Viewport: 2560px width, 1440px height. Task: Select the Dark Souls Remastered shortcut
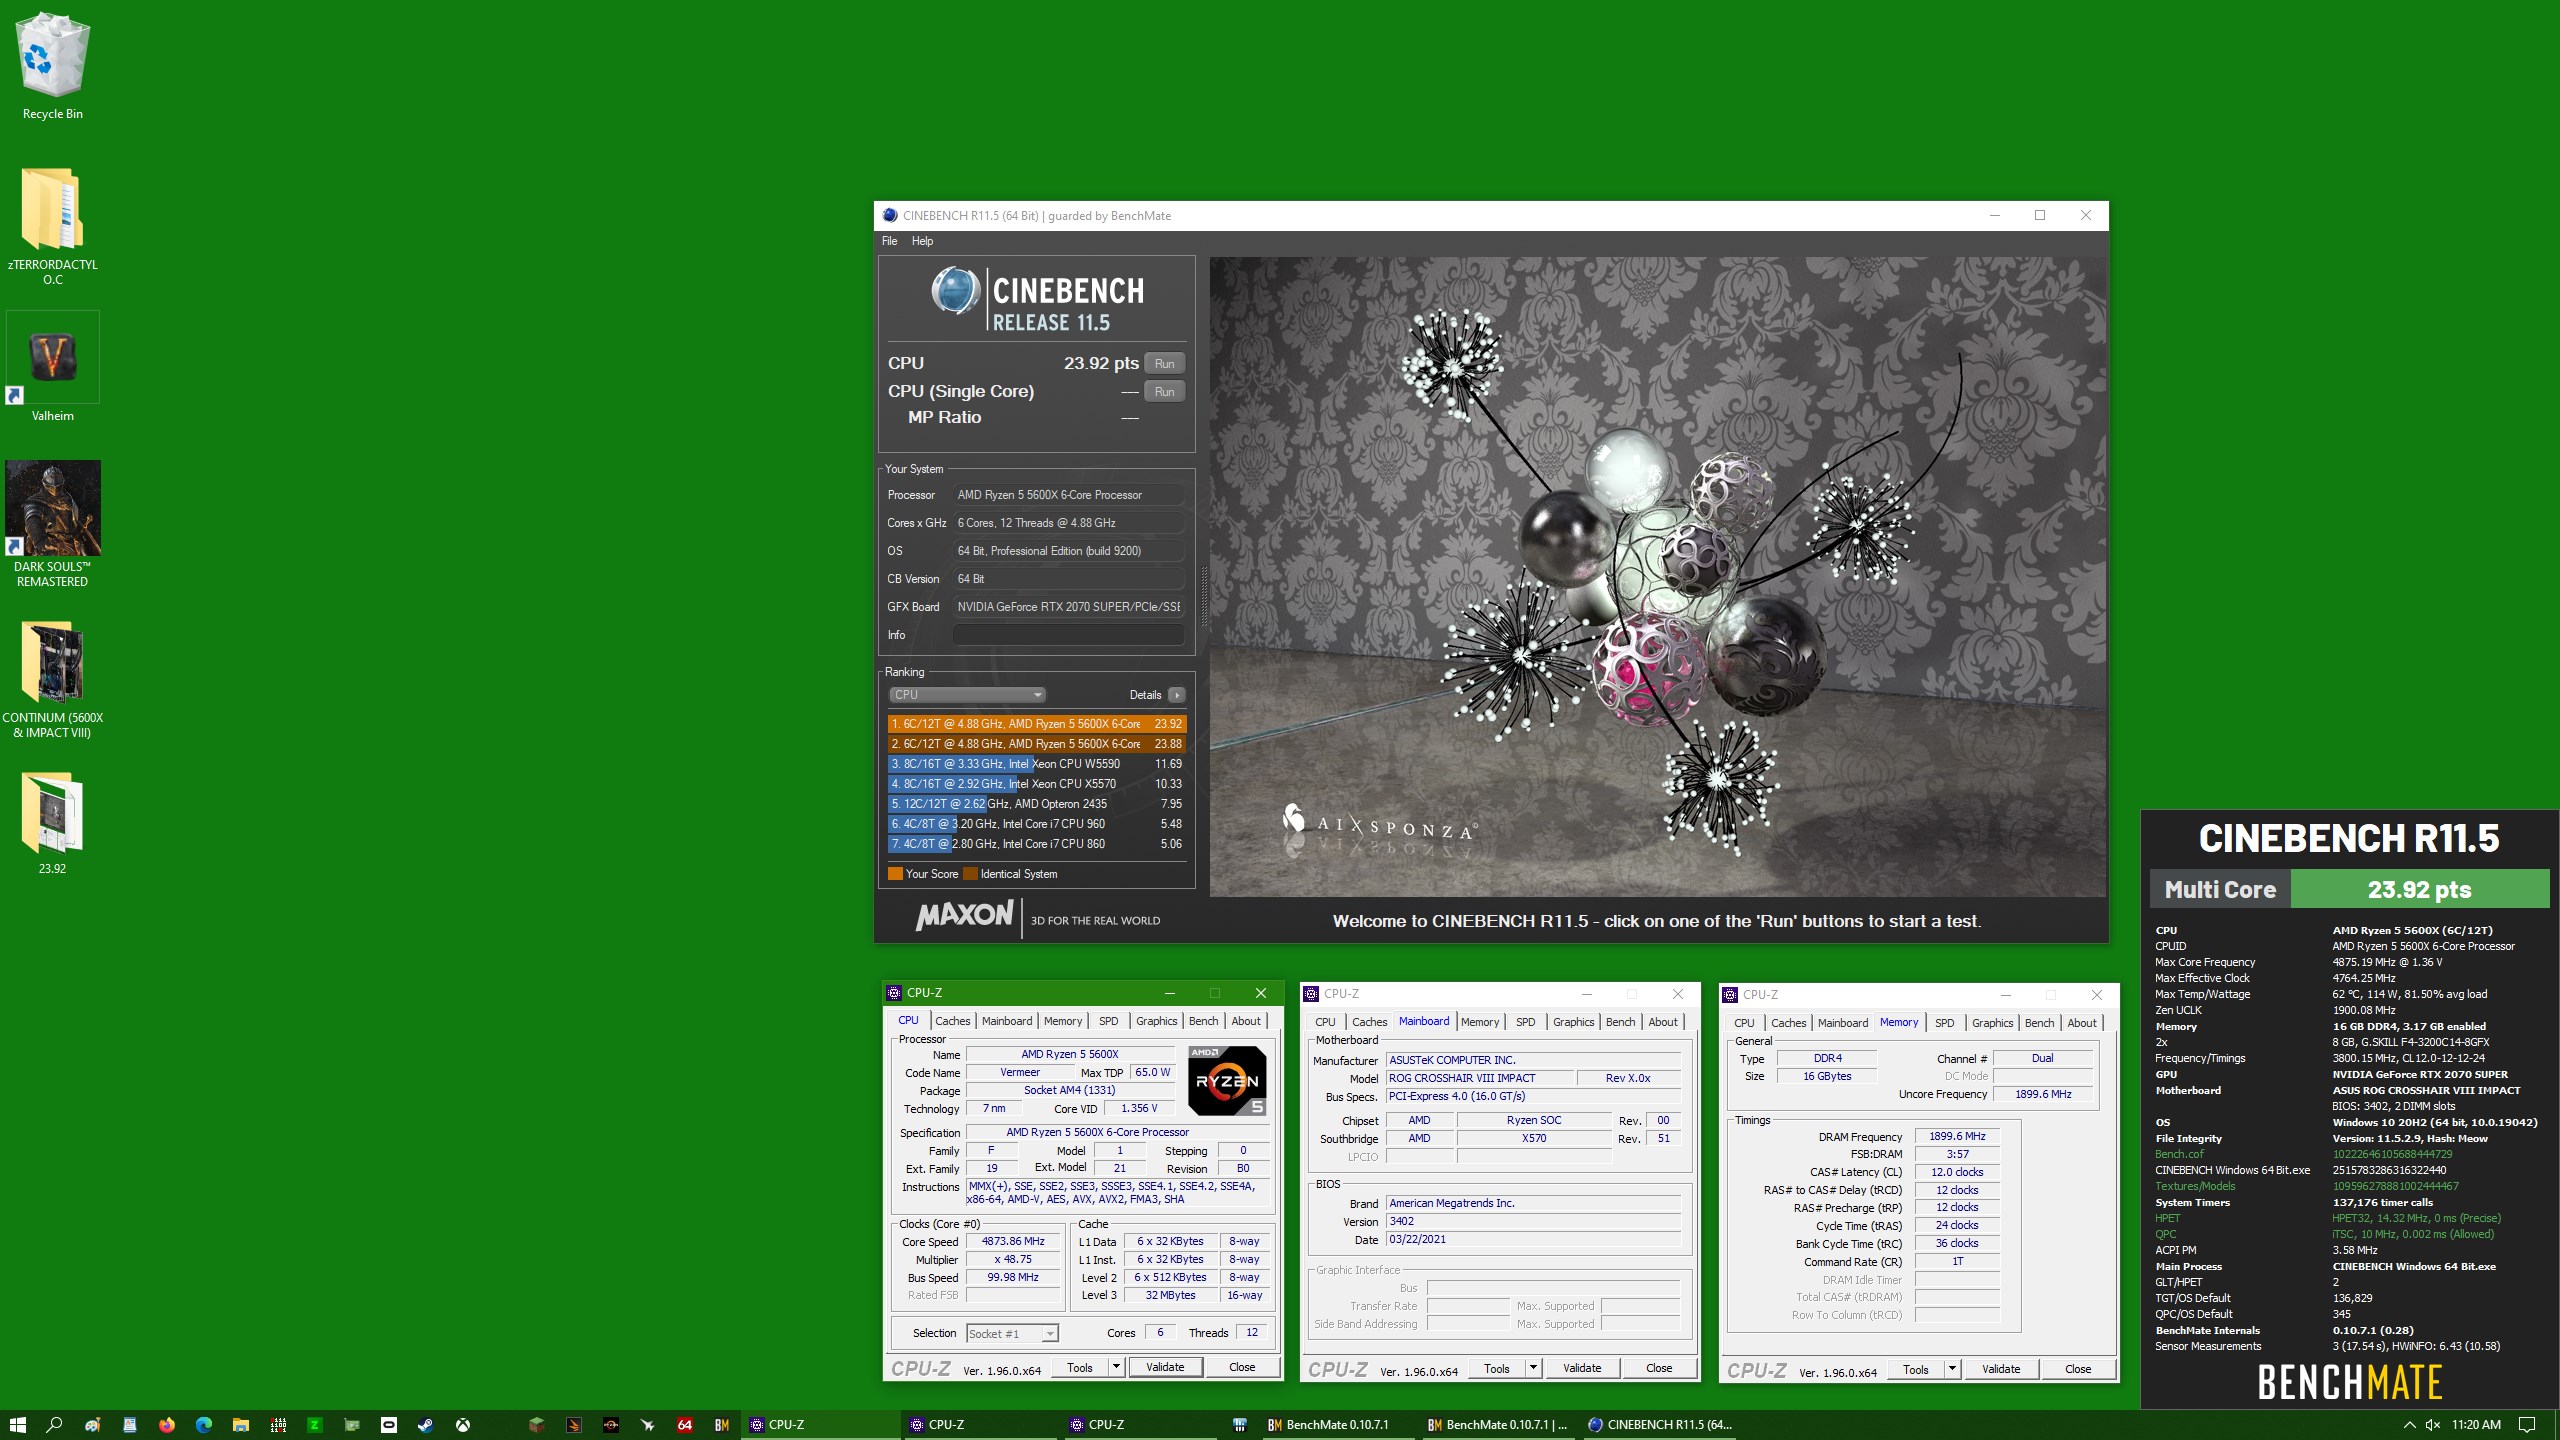(52, 524)
